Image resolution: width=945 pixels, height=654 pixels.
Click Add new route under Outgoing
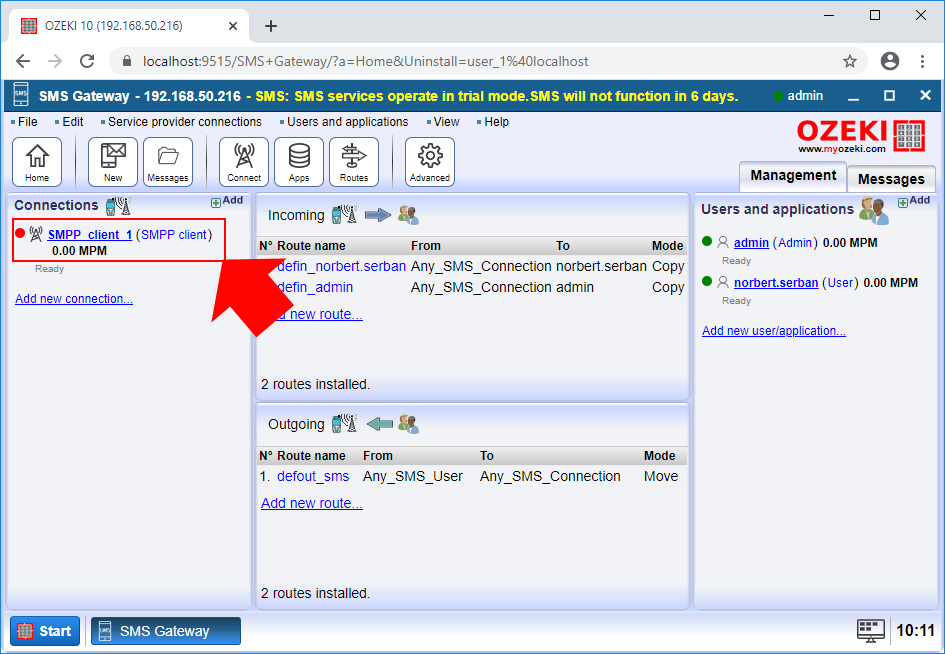pos(312,503)
